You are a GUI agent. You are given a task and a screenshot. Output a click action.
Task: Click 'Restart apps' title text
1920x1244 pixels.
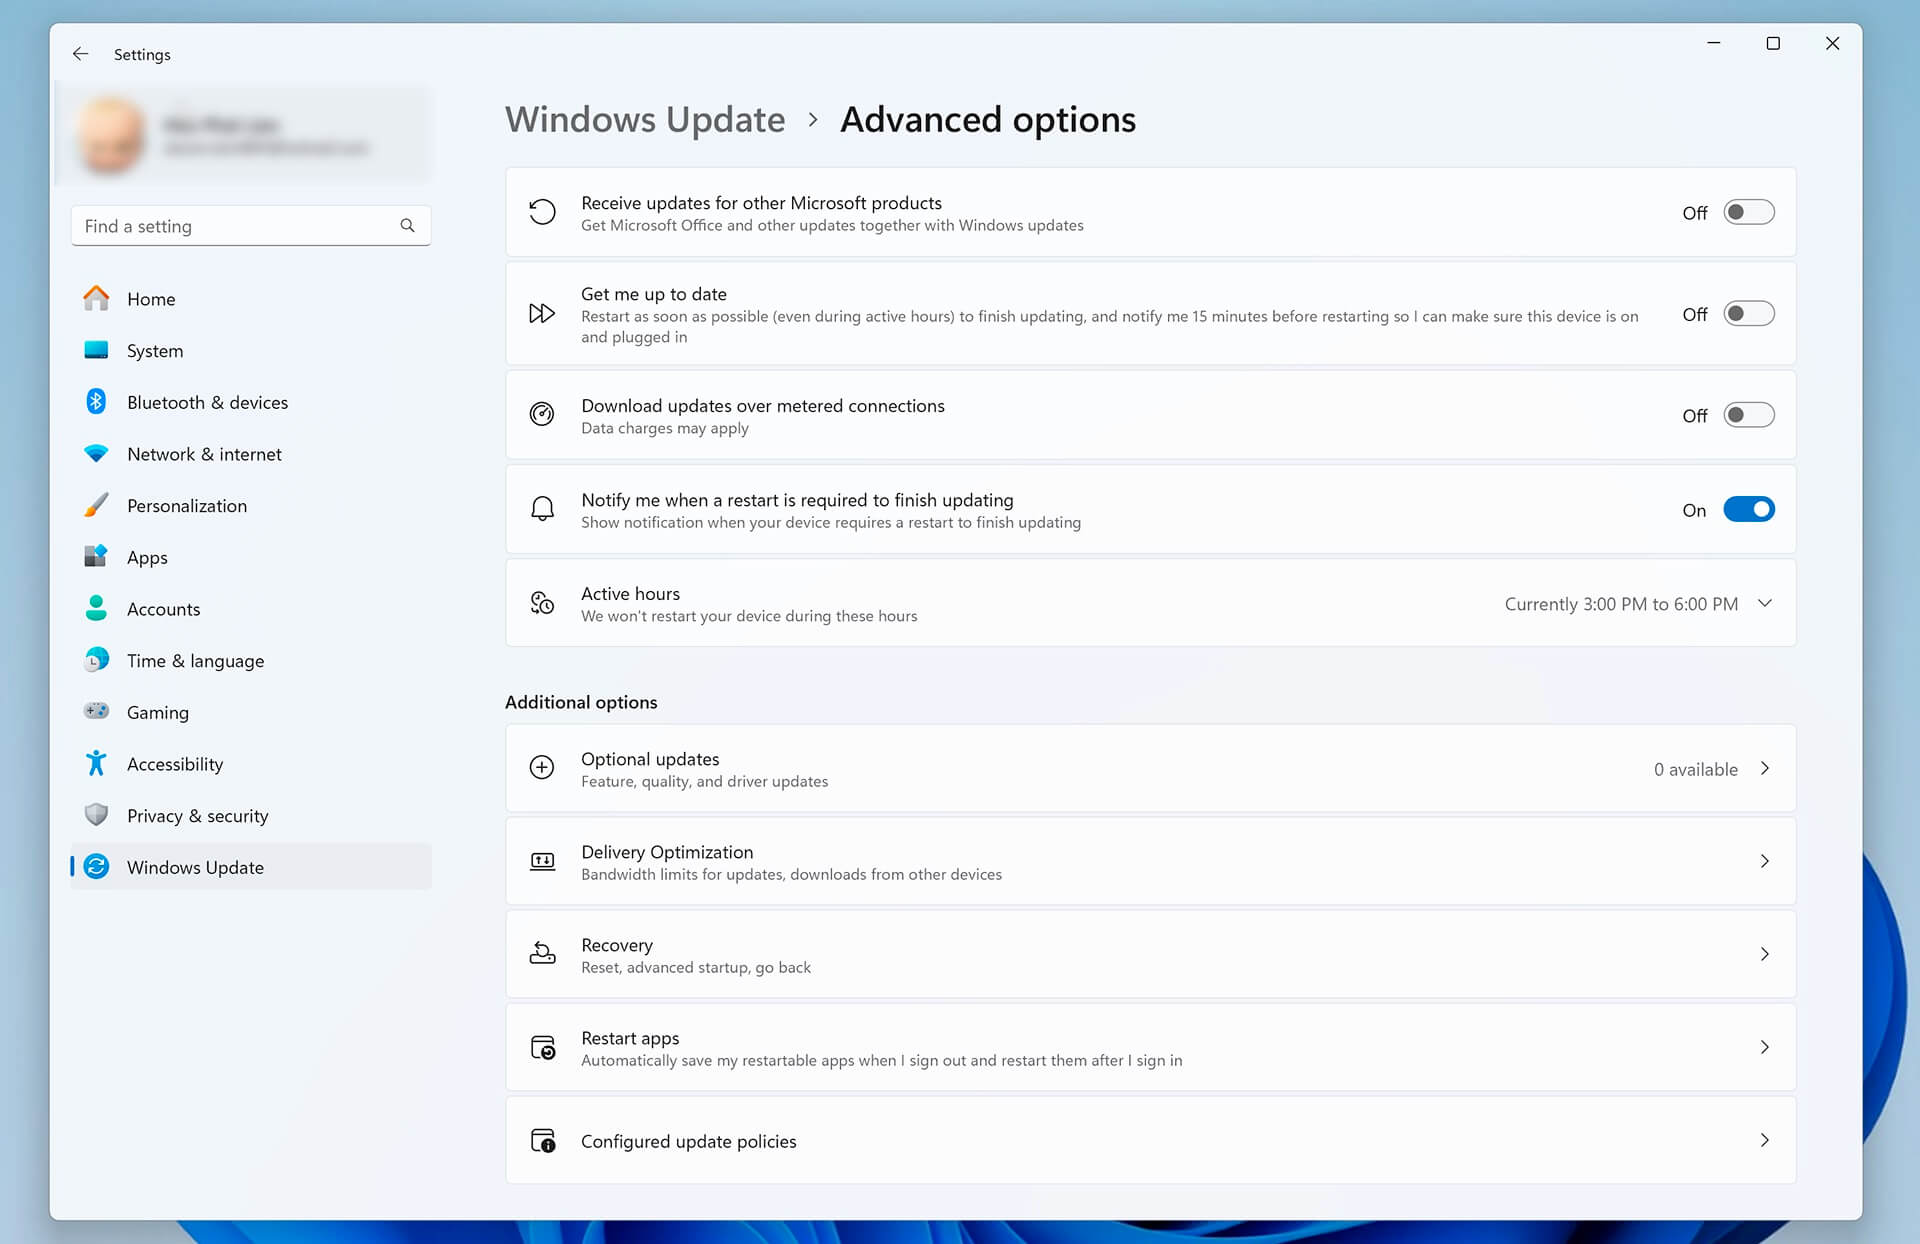coord(630,1038)
